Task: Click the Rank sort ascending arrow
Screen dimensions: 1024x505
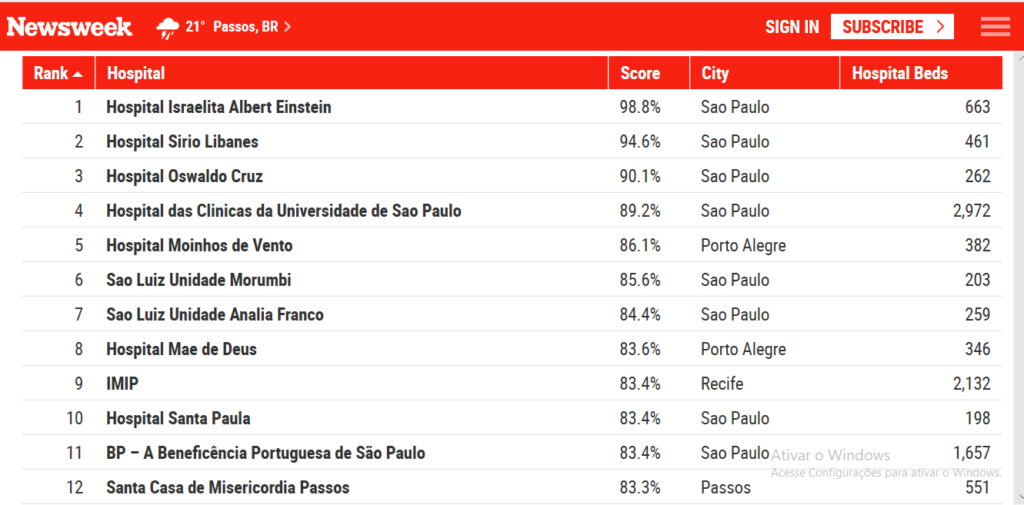Action: click(78, 74)
